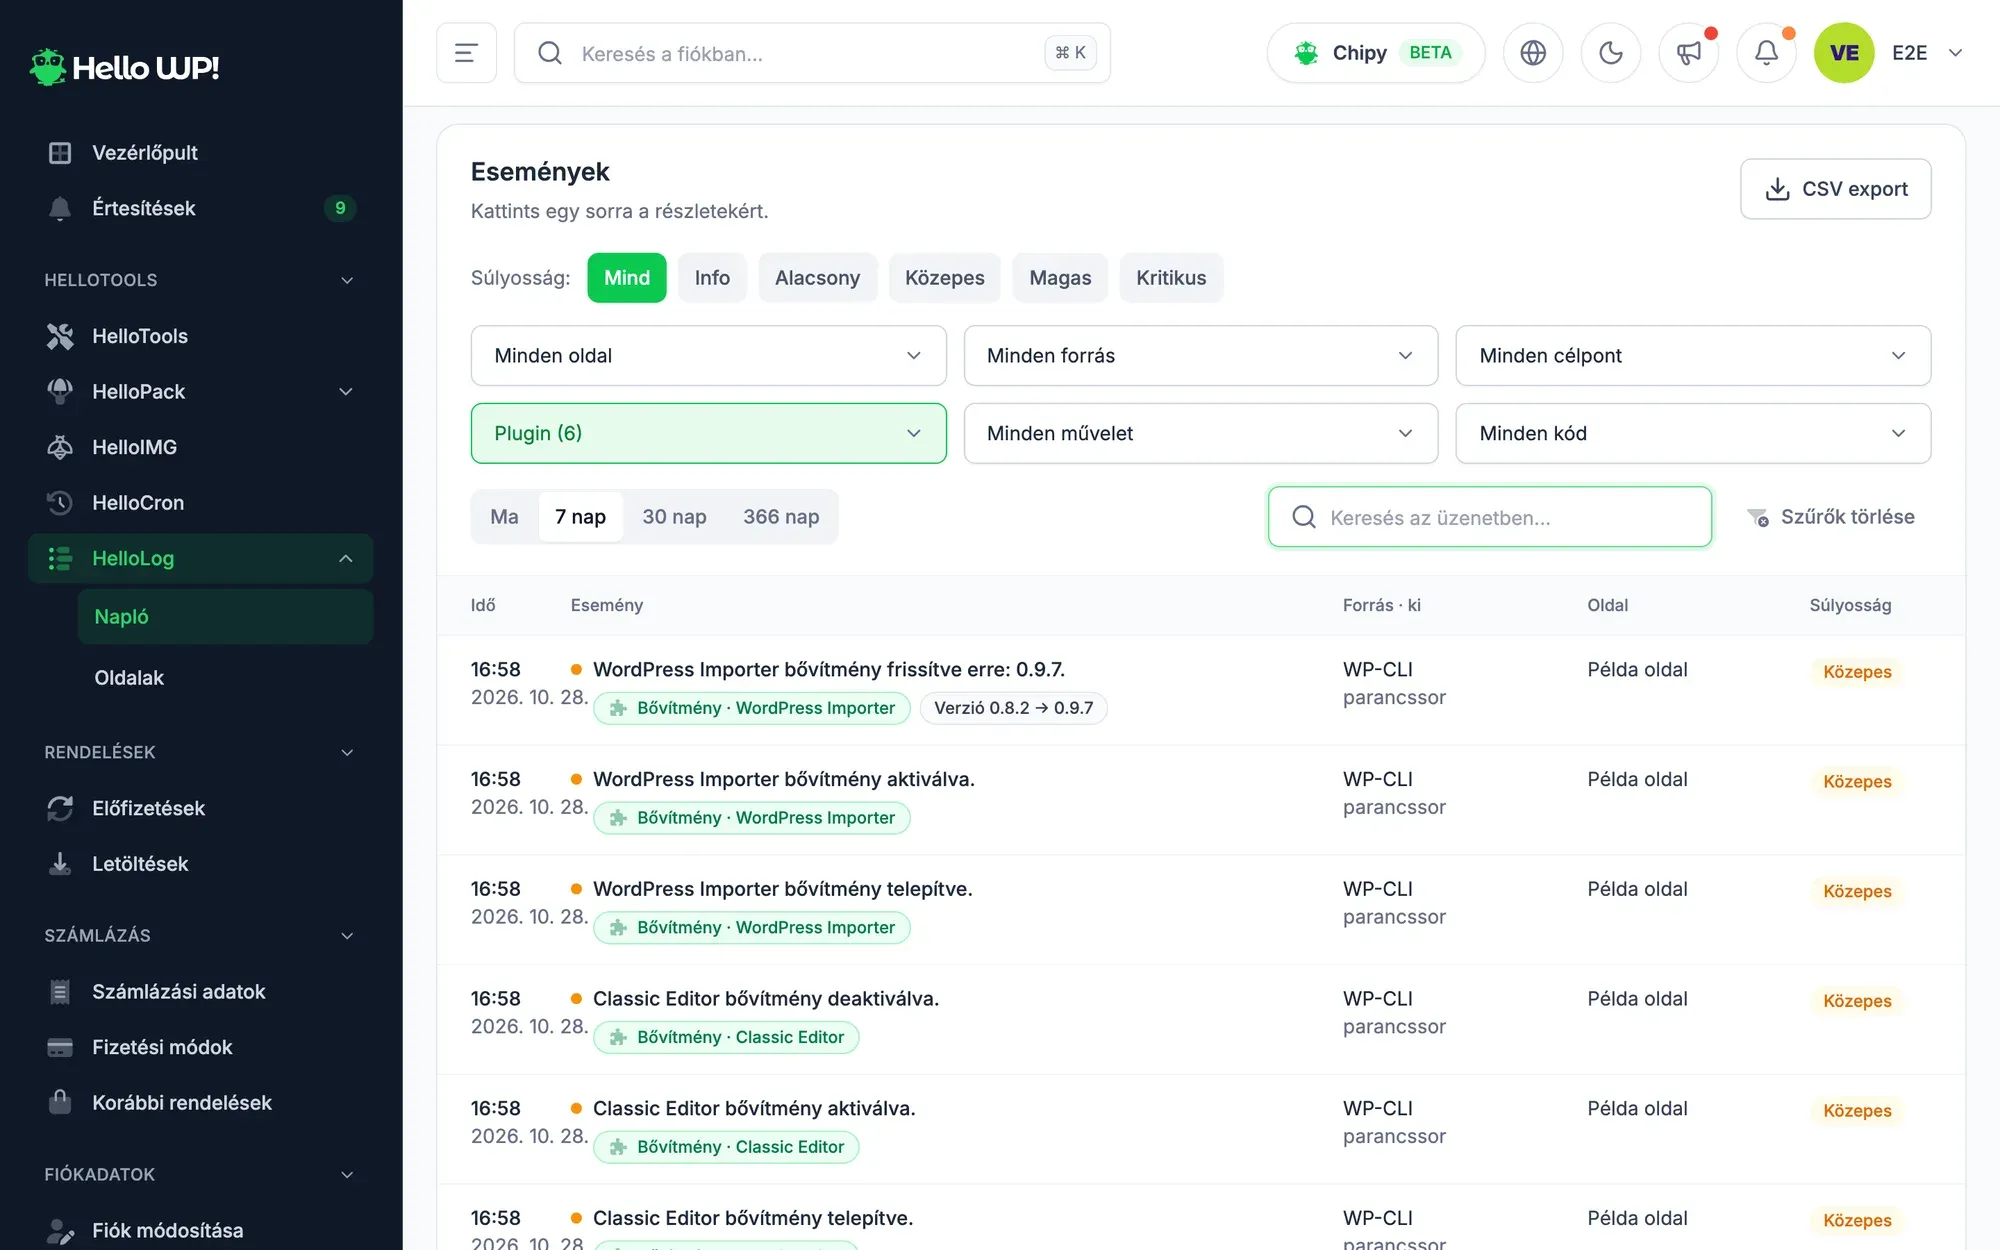Export events with the CSV export button
This screenshot has width=2000, height=1250.
coord(1835,189)
